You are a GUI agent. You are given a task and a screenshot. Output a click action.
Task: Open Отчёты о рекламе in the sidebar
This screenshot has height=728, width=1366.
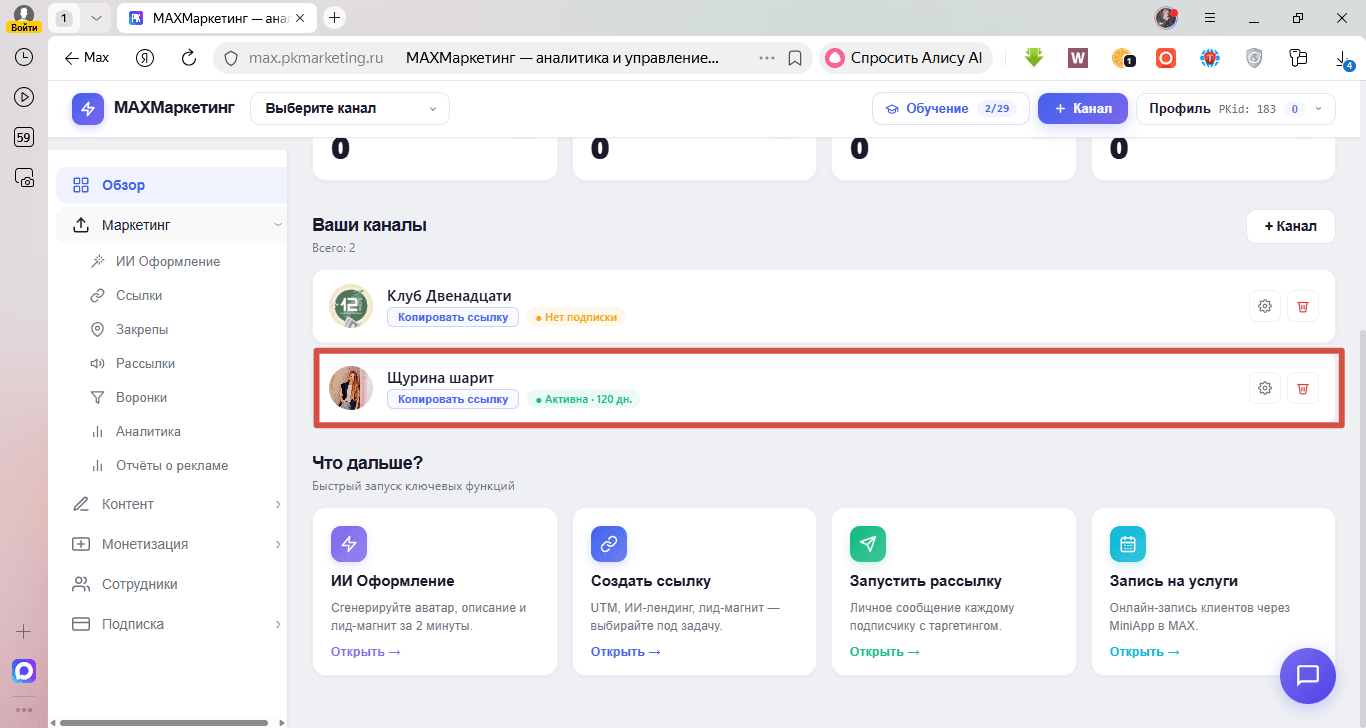172,465
